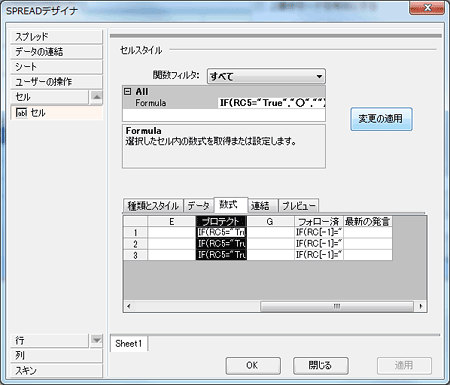Edit the Formula property value

pyautogui.click(x=272, y=103)
